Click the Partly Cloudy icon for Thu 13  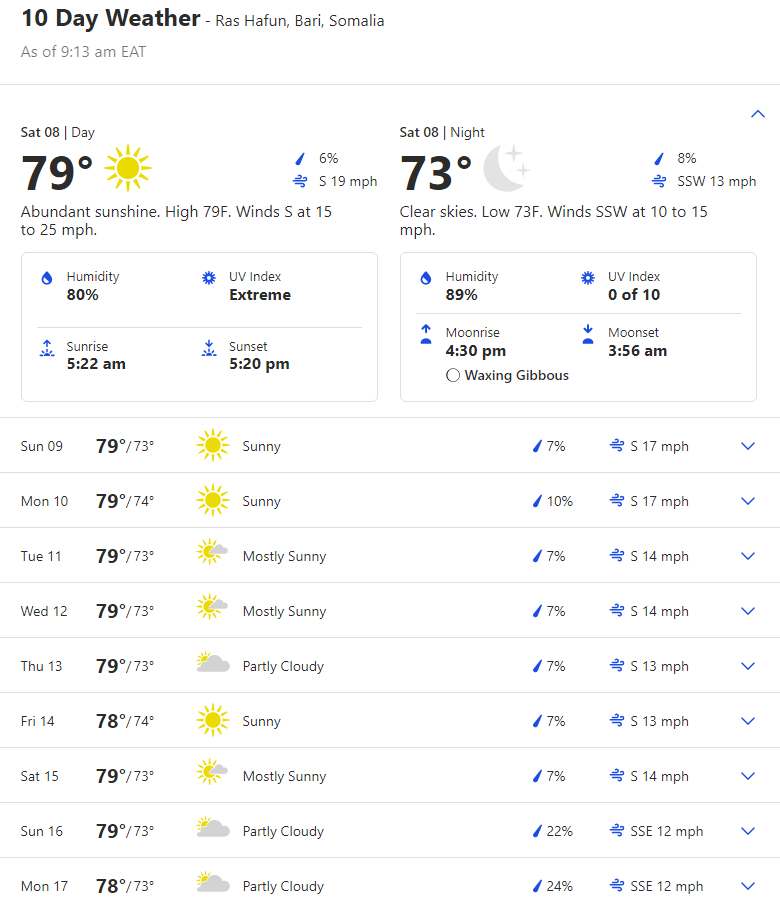click(x=212, y=664)
